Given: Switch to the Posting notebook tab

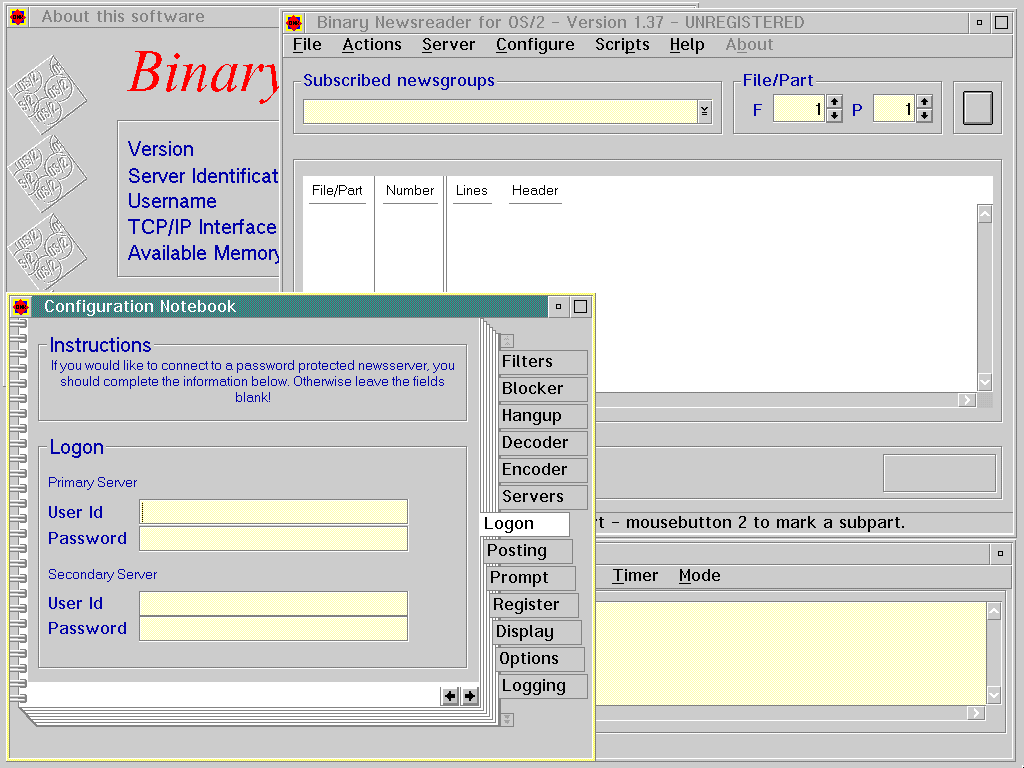Looking at the screenshot, I should point(528,551).
